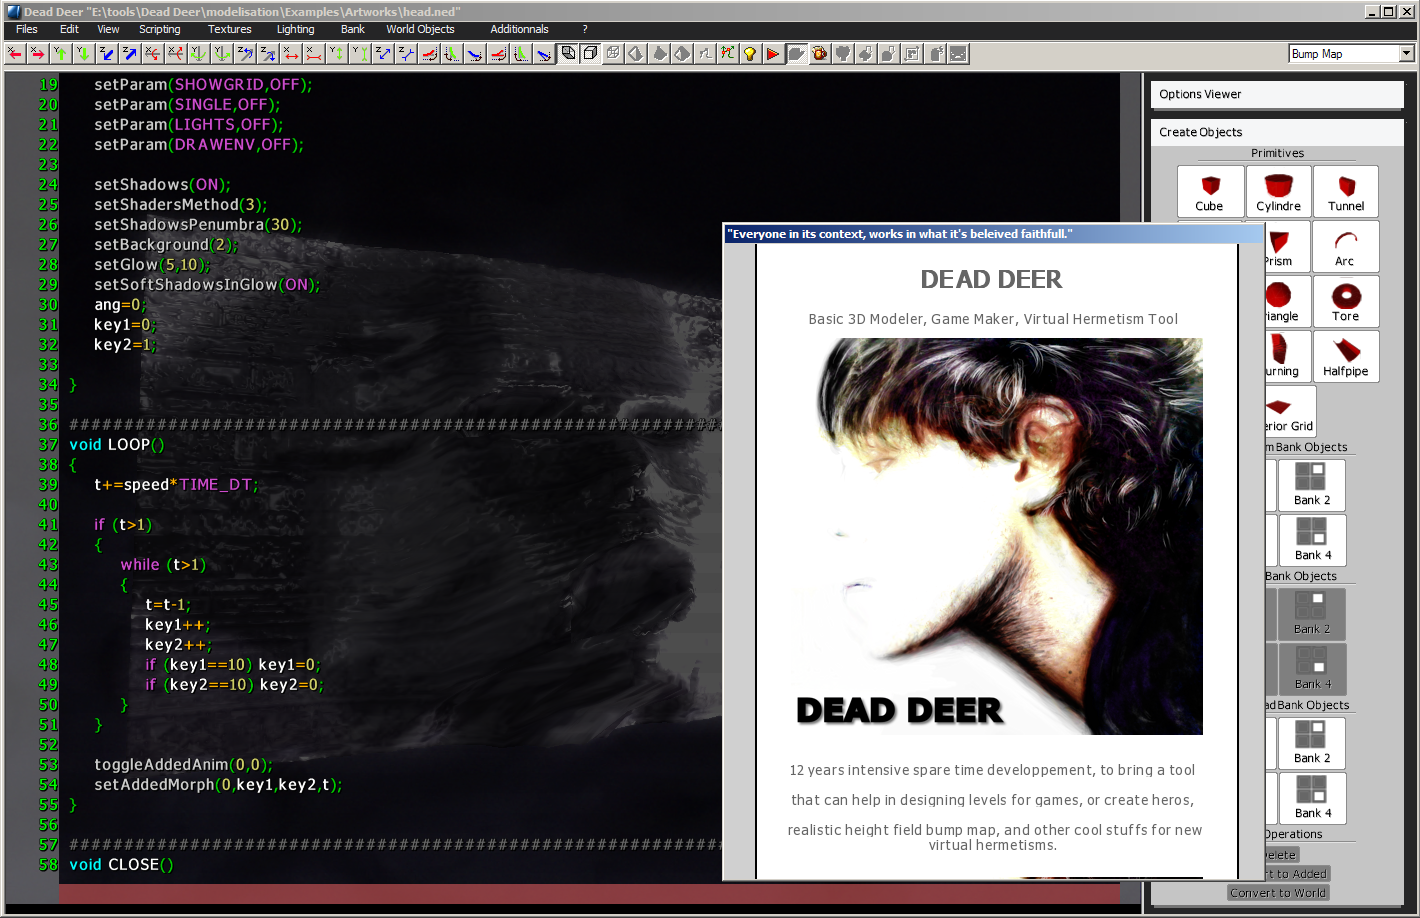Click the 't+=speed*TIME_DT;' code line

[176, 484]
